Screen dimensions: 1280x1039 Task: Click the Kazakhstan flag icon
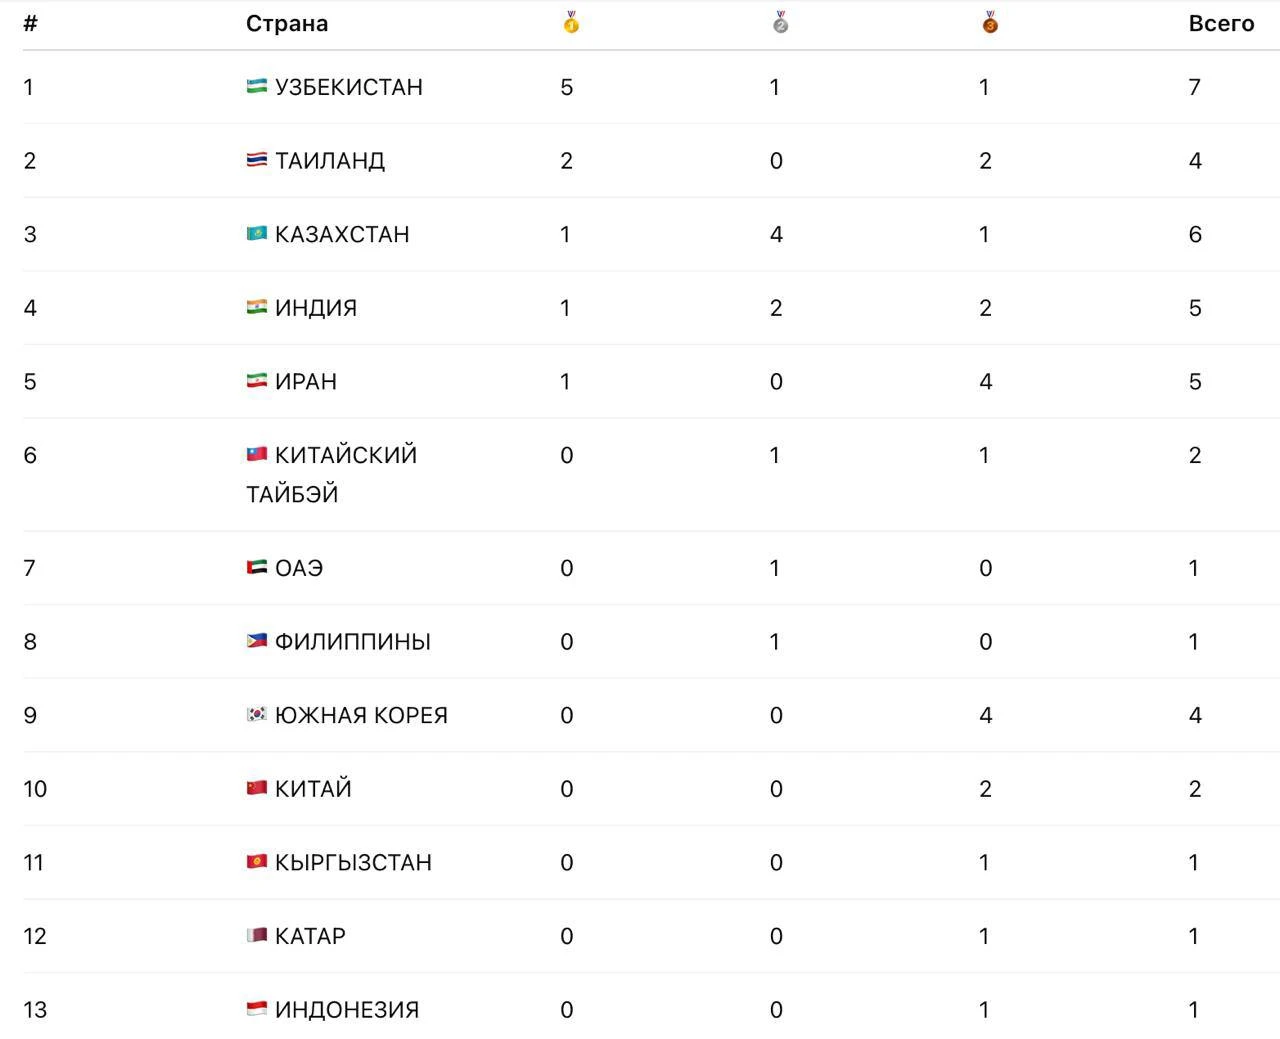pyautogui.click(x=257, y=233)
